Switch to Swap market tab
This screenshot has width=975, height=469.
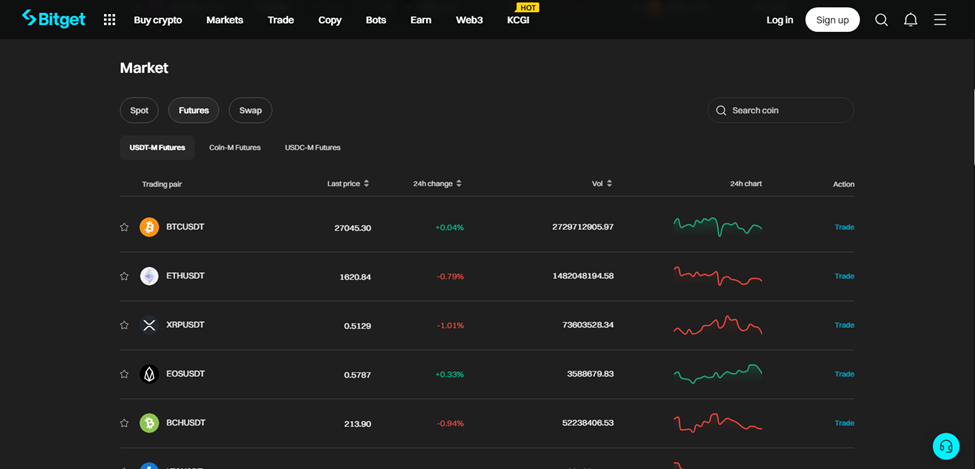251,110
